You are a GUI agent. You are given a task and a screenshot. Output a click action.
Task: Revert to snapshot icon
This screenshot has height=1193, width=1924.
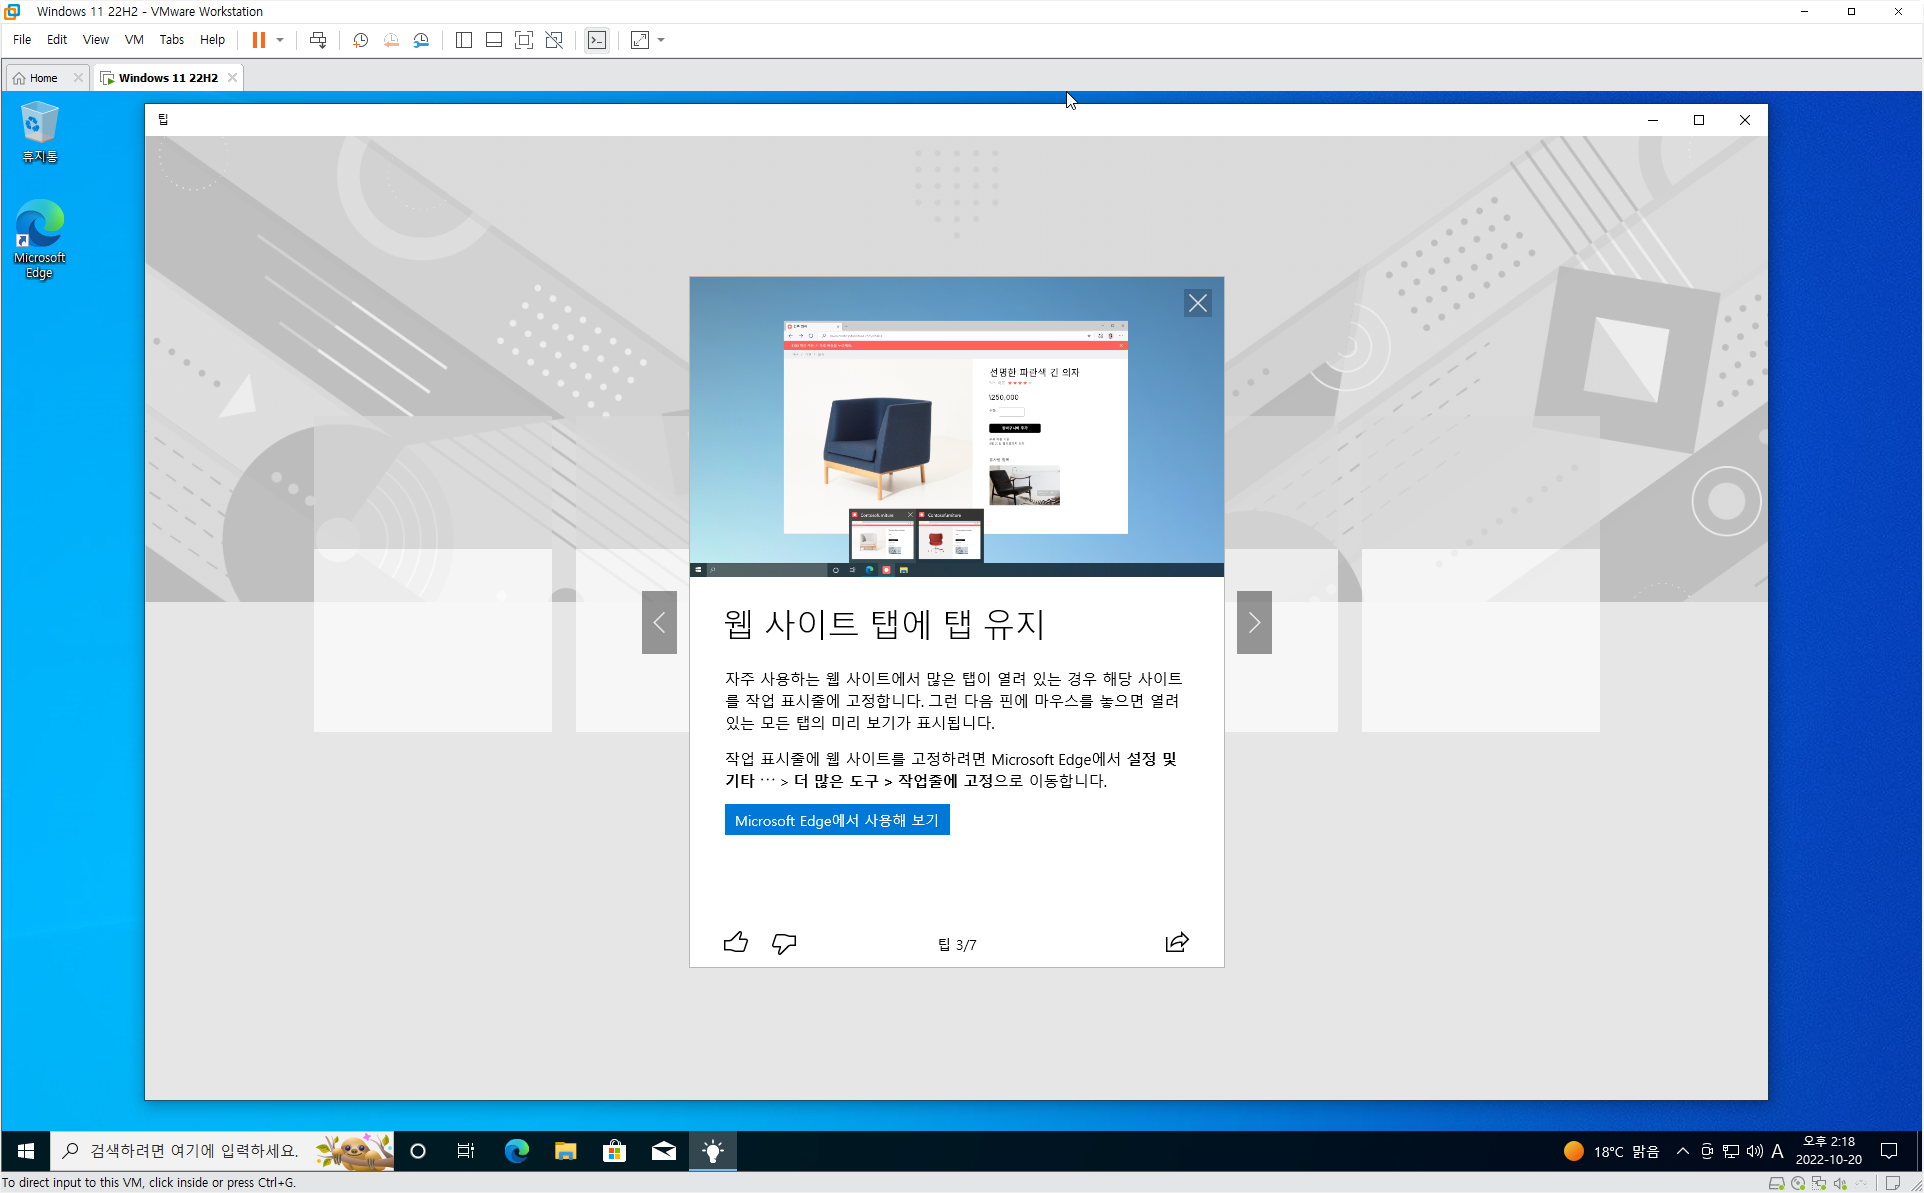click(x=391, y=40)
